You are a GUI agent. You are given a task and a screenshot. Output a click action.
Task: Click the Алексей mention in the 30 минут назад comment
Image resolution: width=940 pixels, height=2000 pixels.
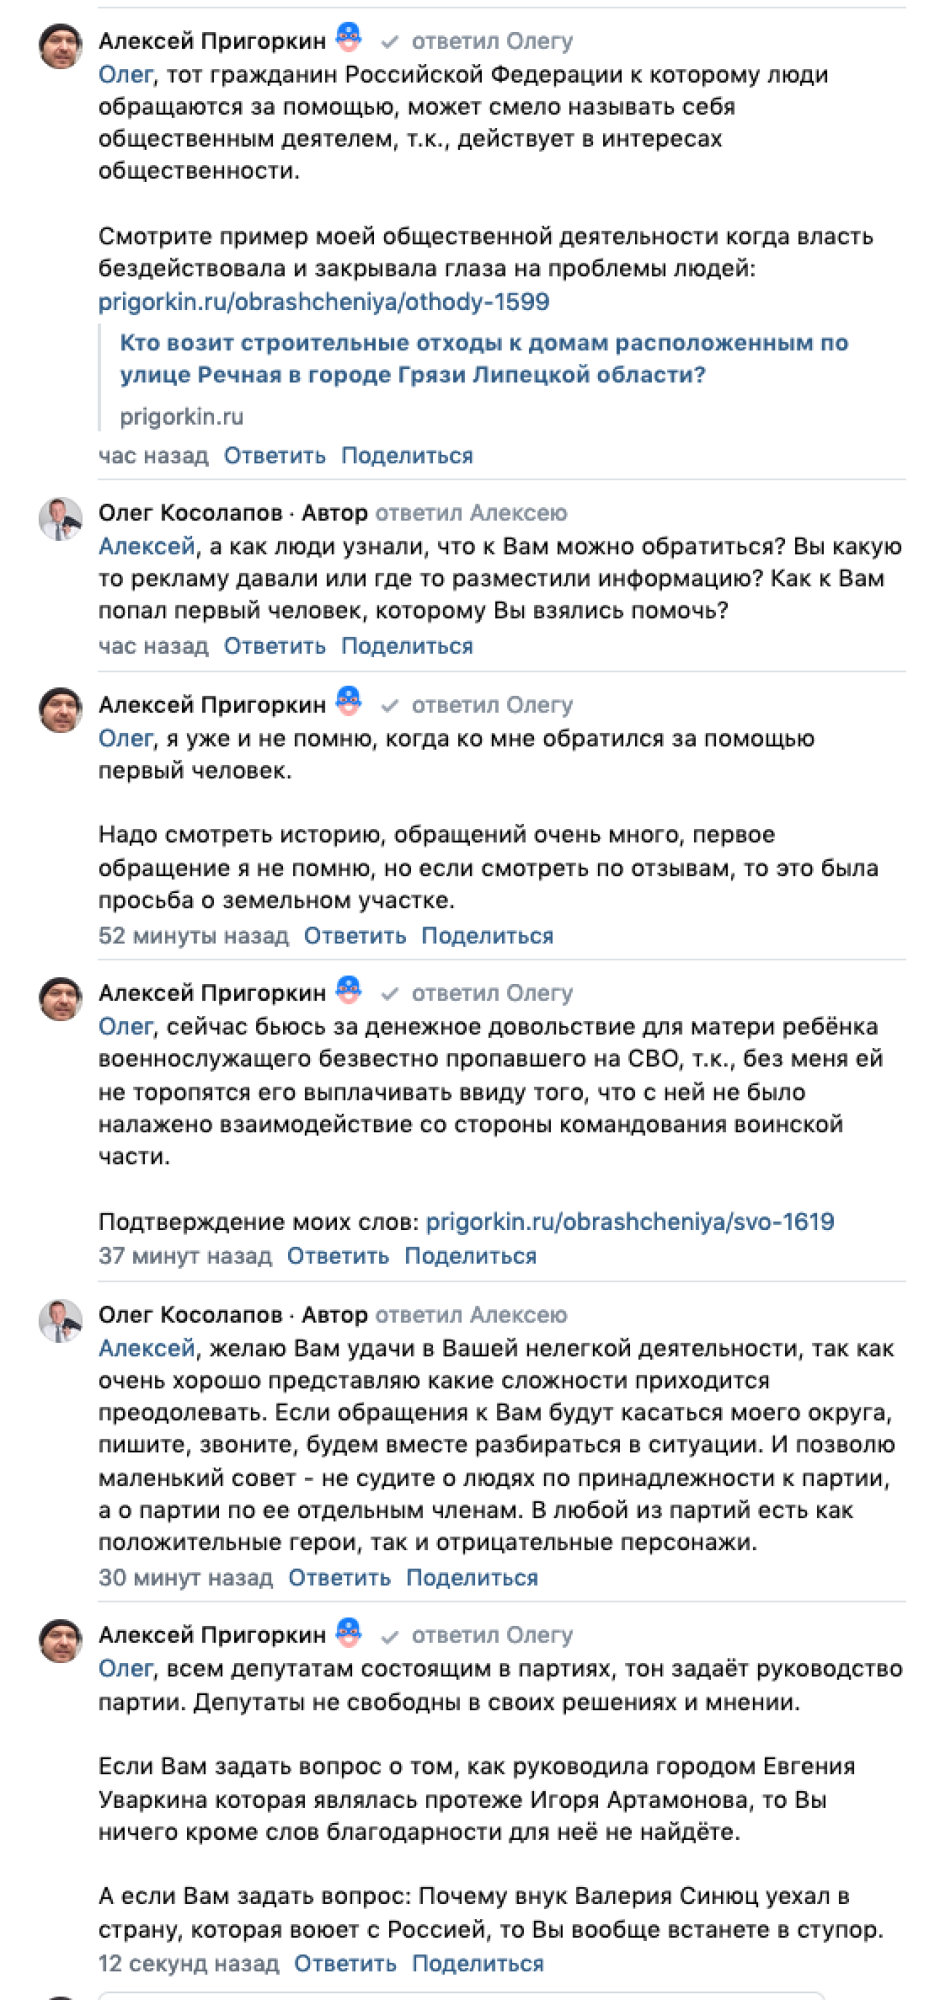tap(146, 1349)
